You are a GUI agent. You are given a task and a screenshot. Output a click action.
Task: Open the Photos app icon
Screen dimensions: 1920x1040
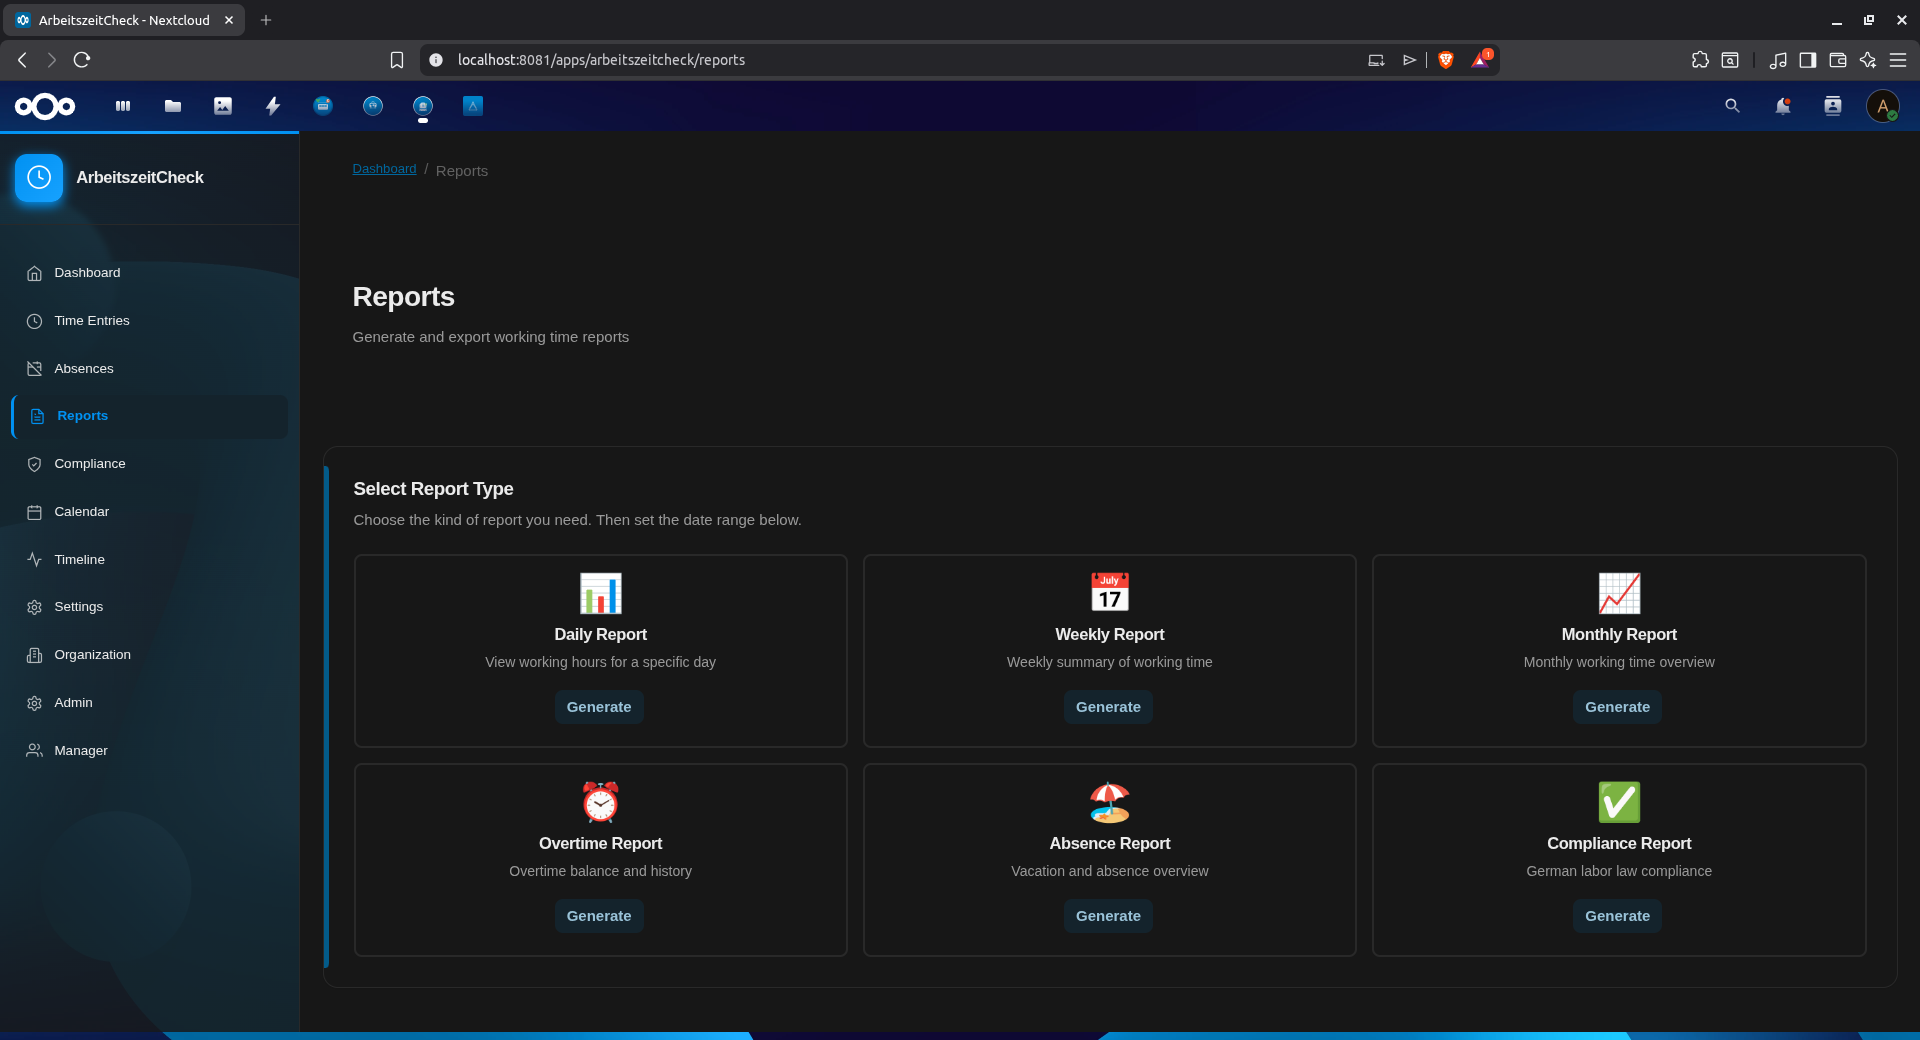click(222, 106)
